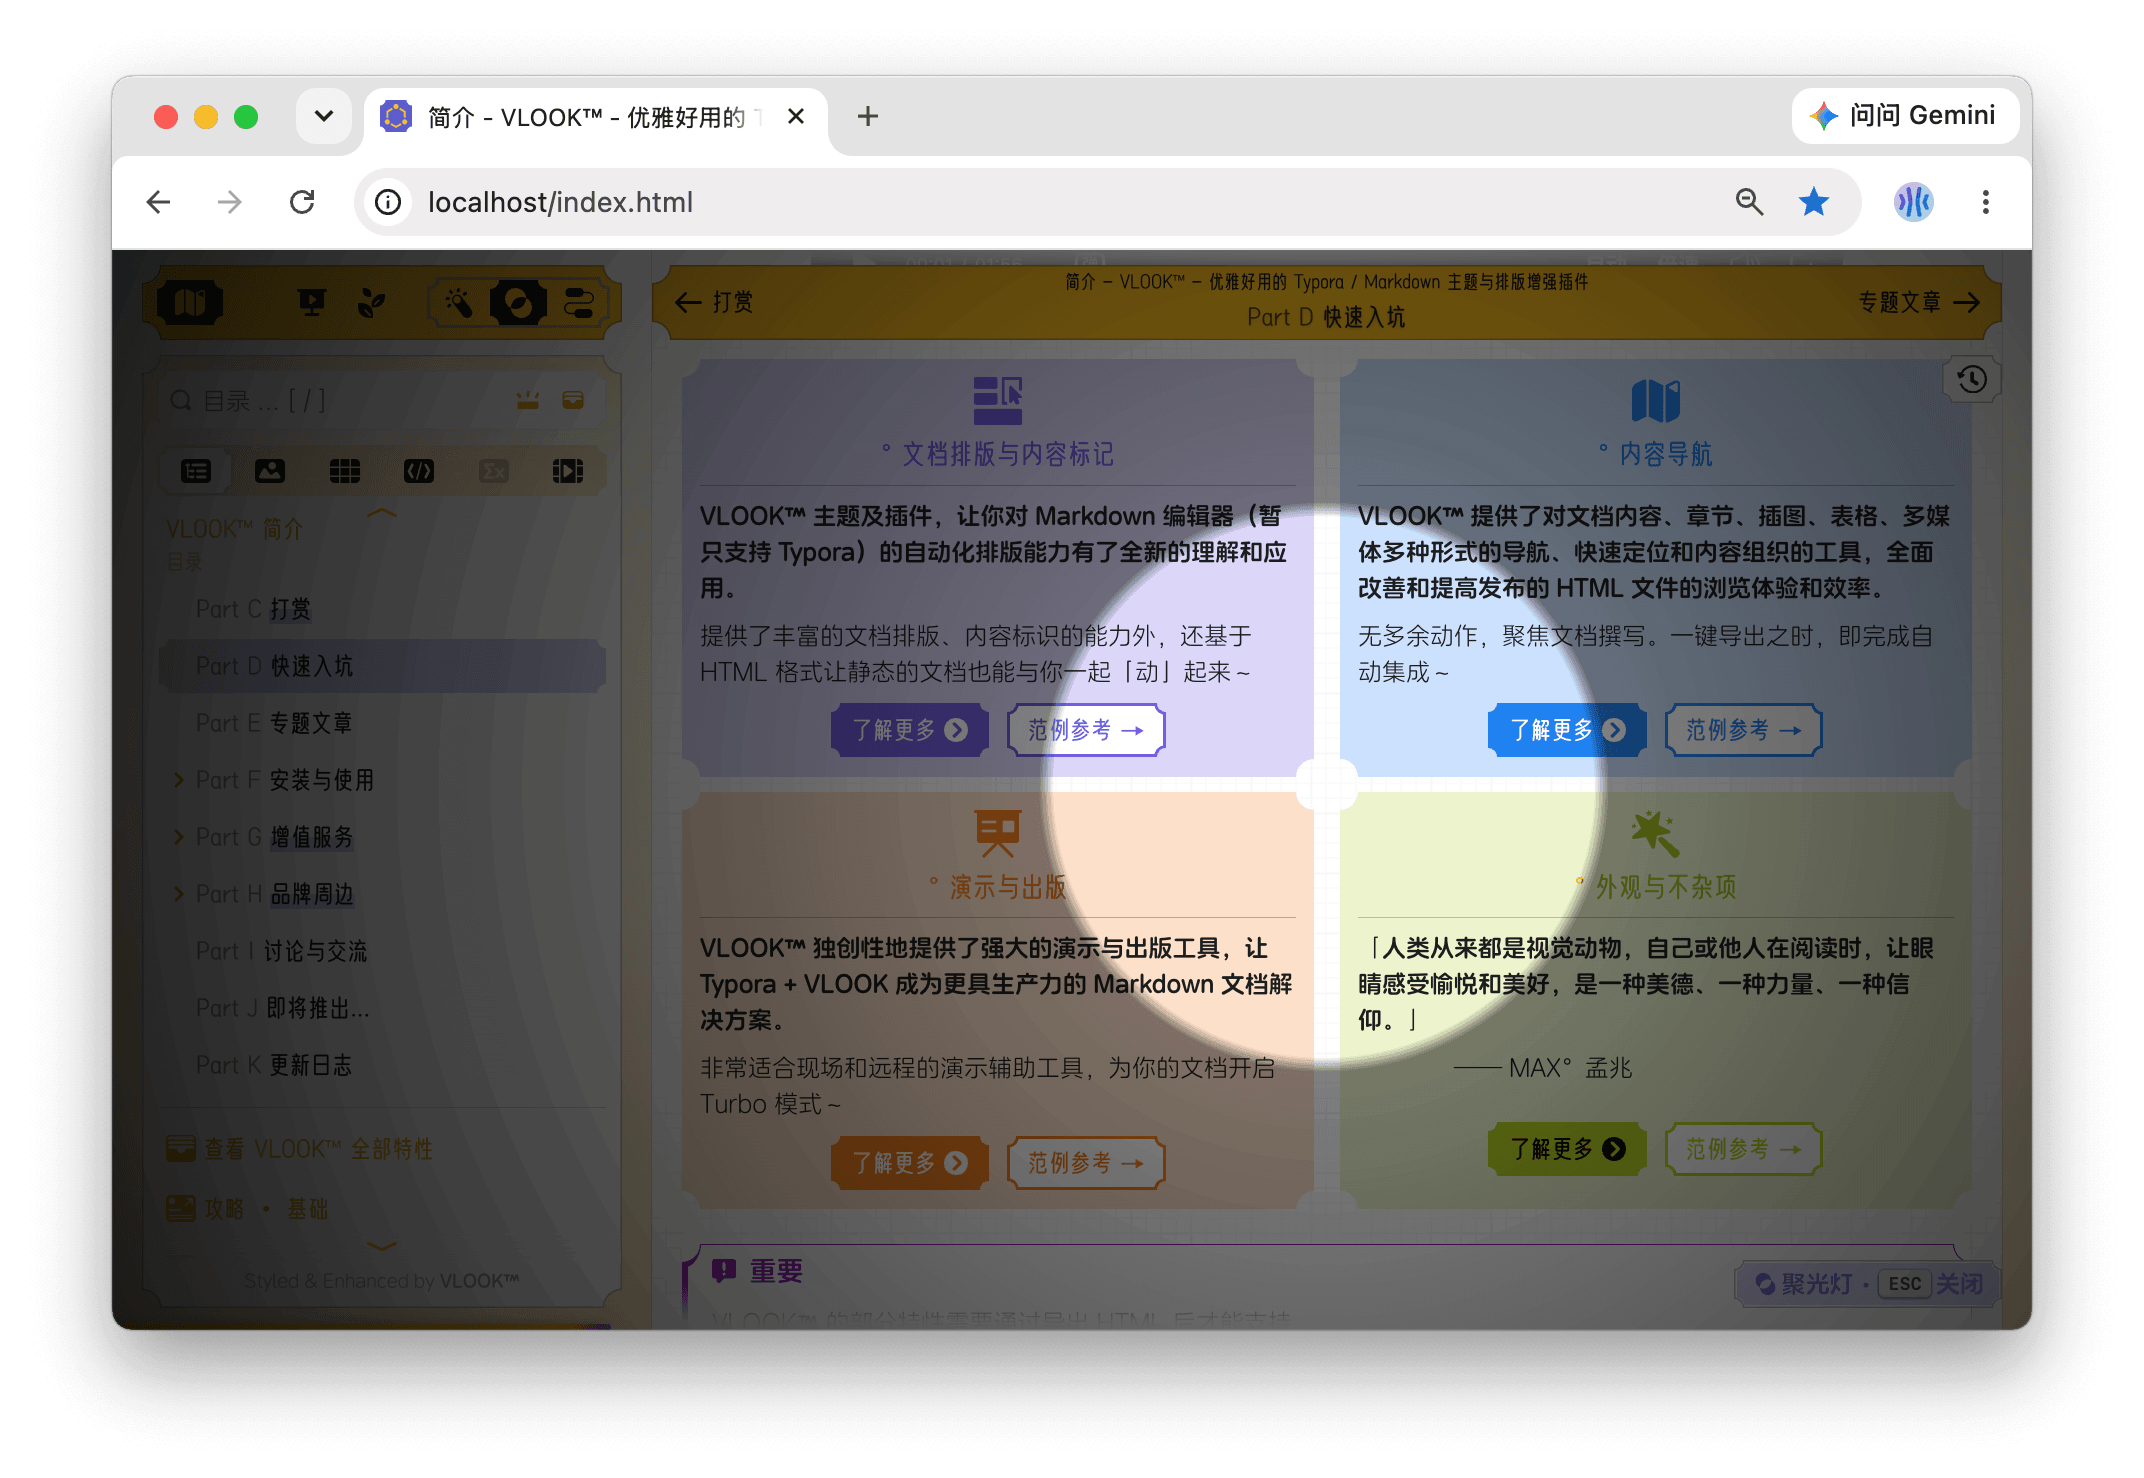Image resolution: width=2144 pixels, height=1478 pixels.
Task: Open a new browser tab
Action: click(x=868, y=116)
